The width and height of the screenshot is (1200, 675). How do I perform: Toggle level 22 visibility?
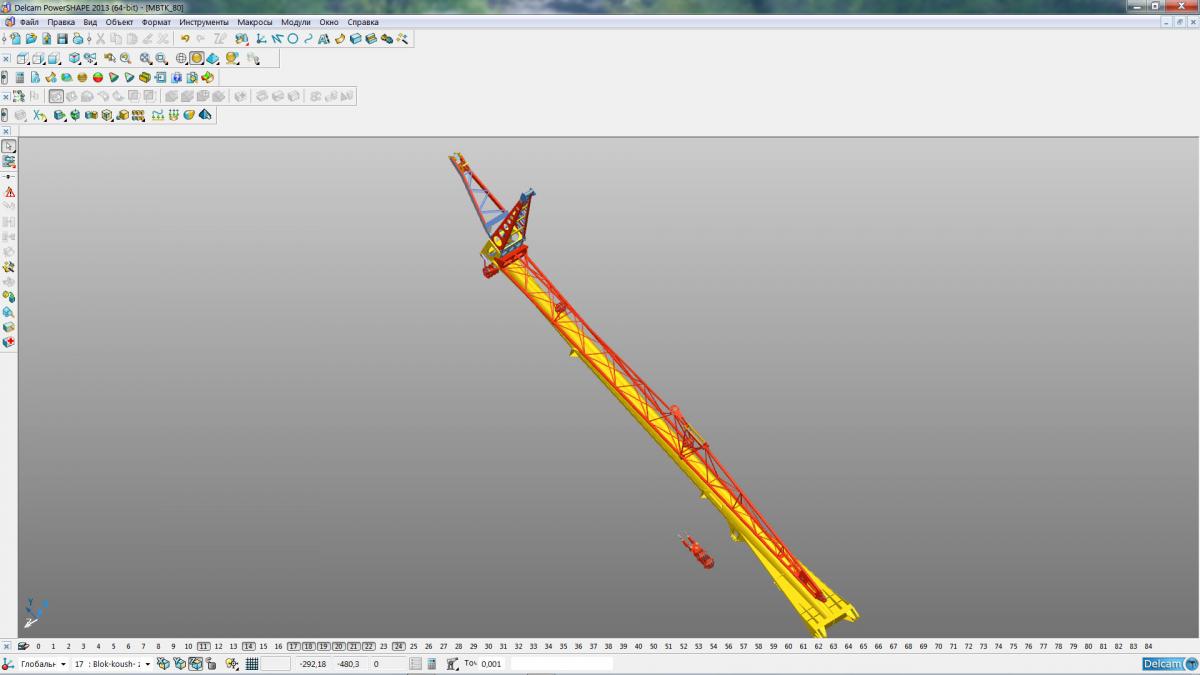(x=368, y=646)
